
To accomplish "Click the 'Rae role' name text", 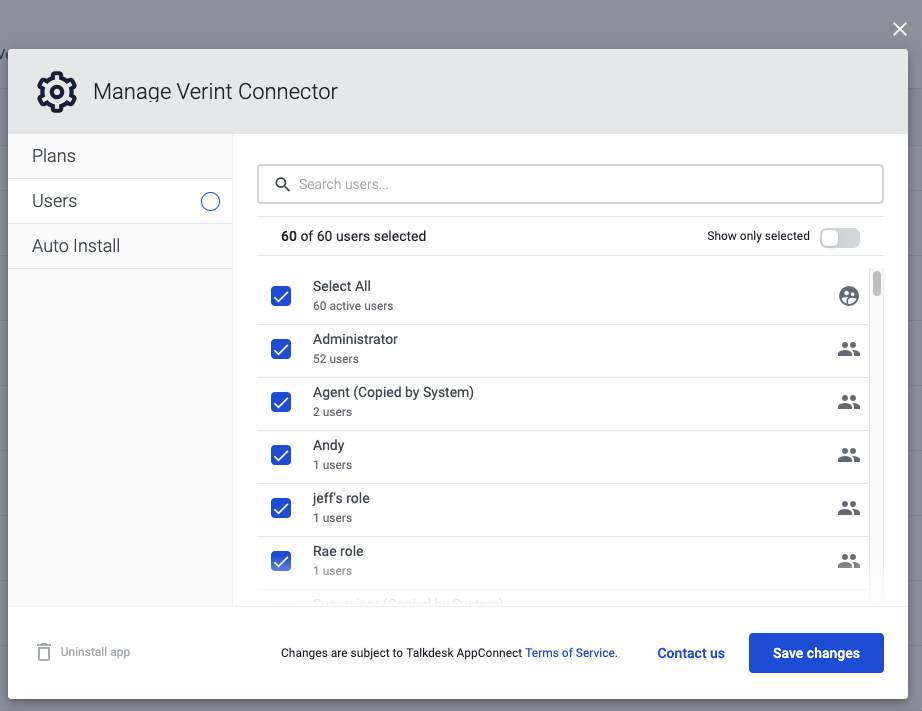I will [338, 551].
